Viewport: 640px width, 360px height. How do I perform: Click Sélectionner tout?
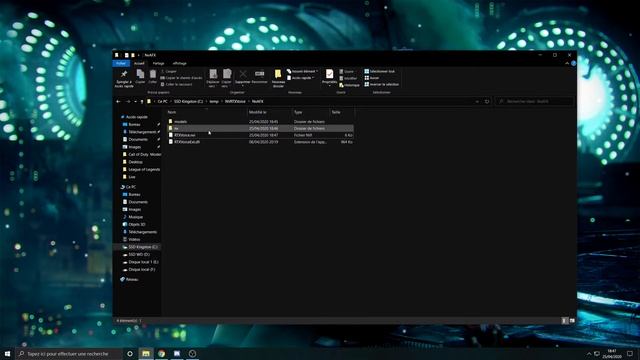(x=380, y=71)
